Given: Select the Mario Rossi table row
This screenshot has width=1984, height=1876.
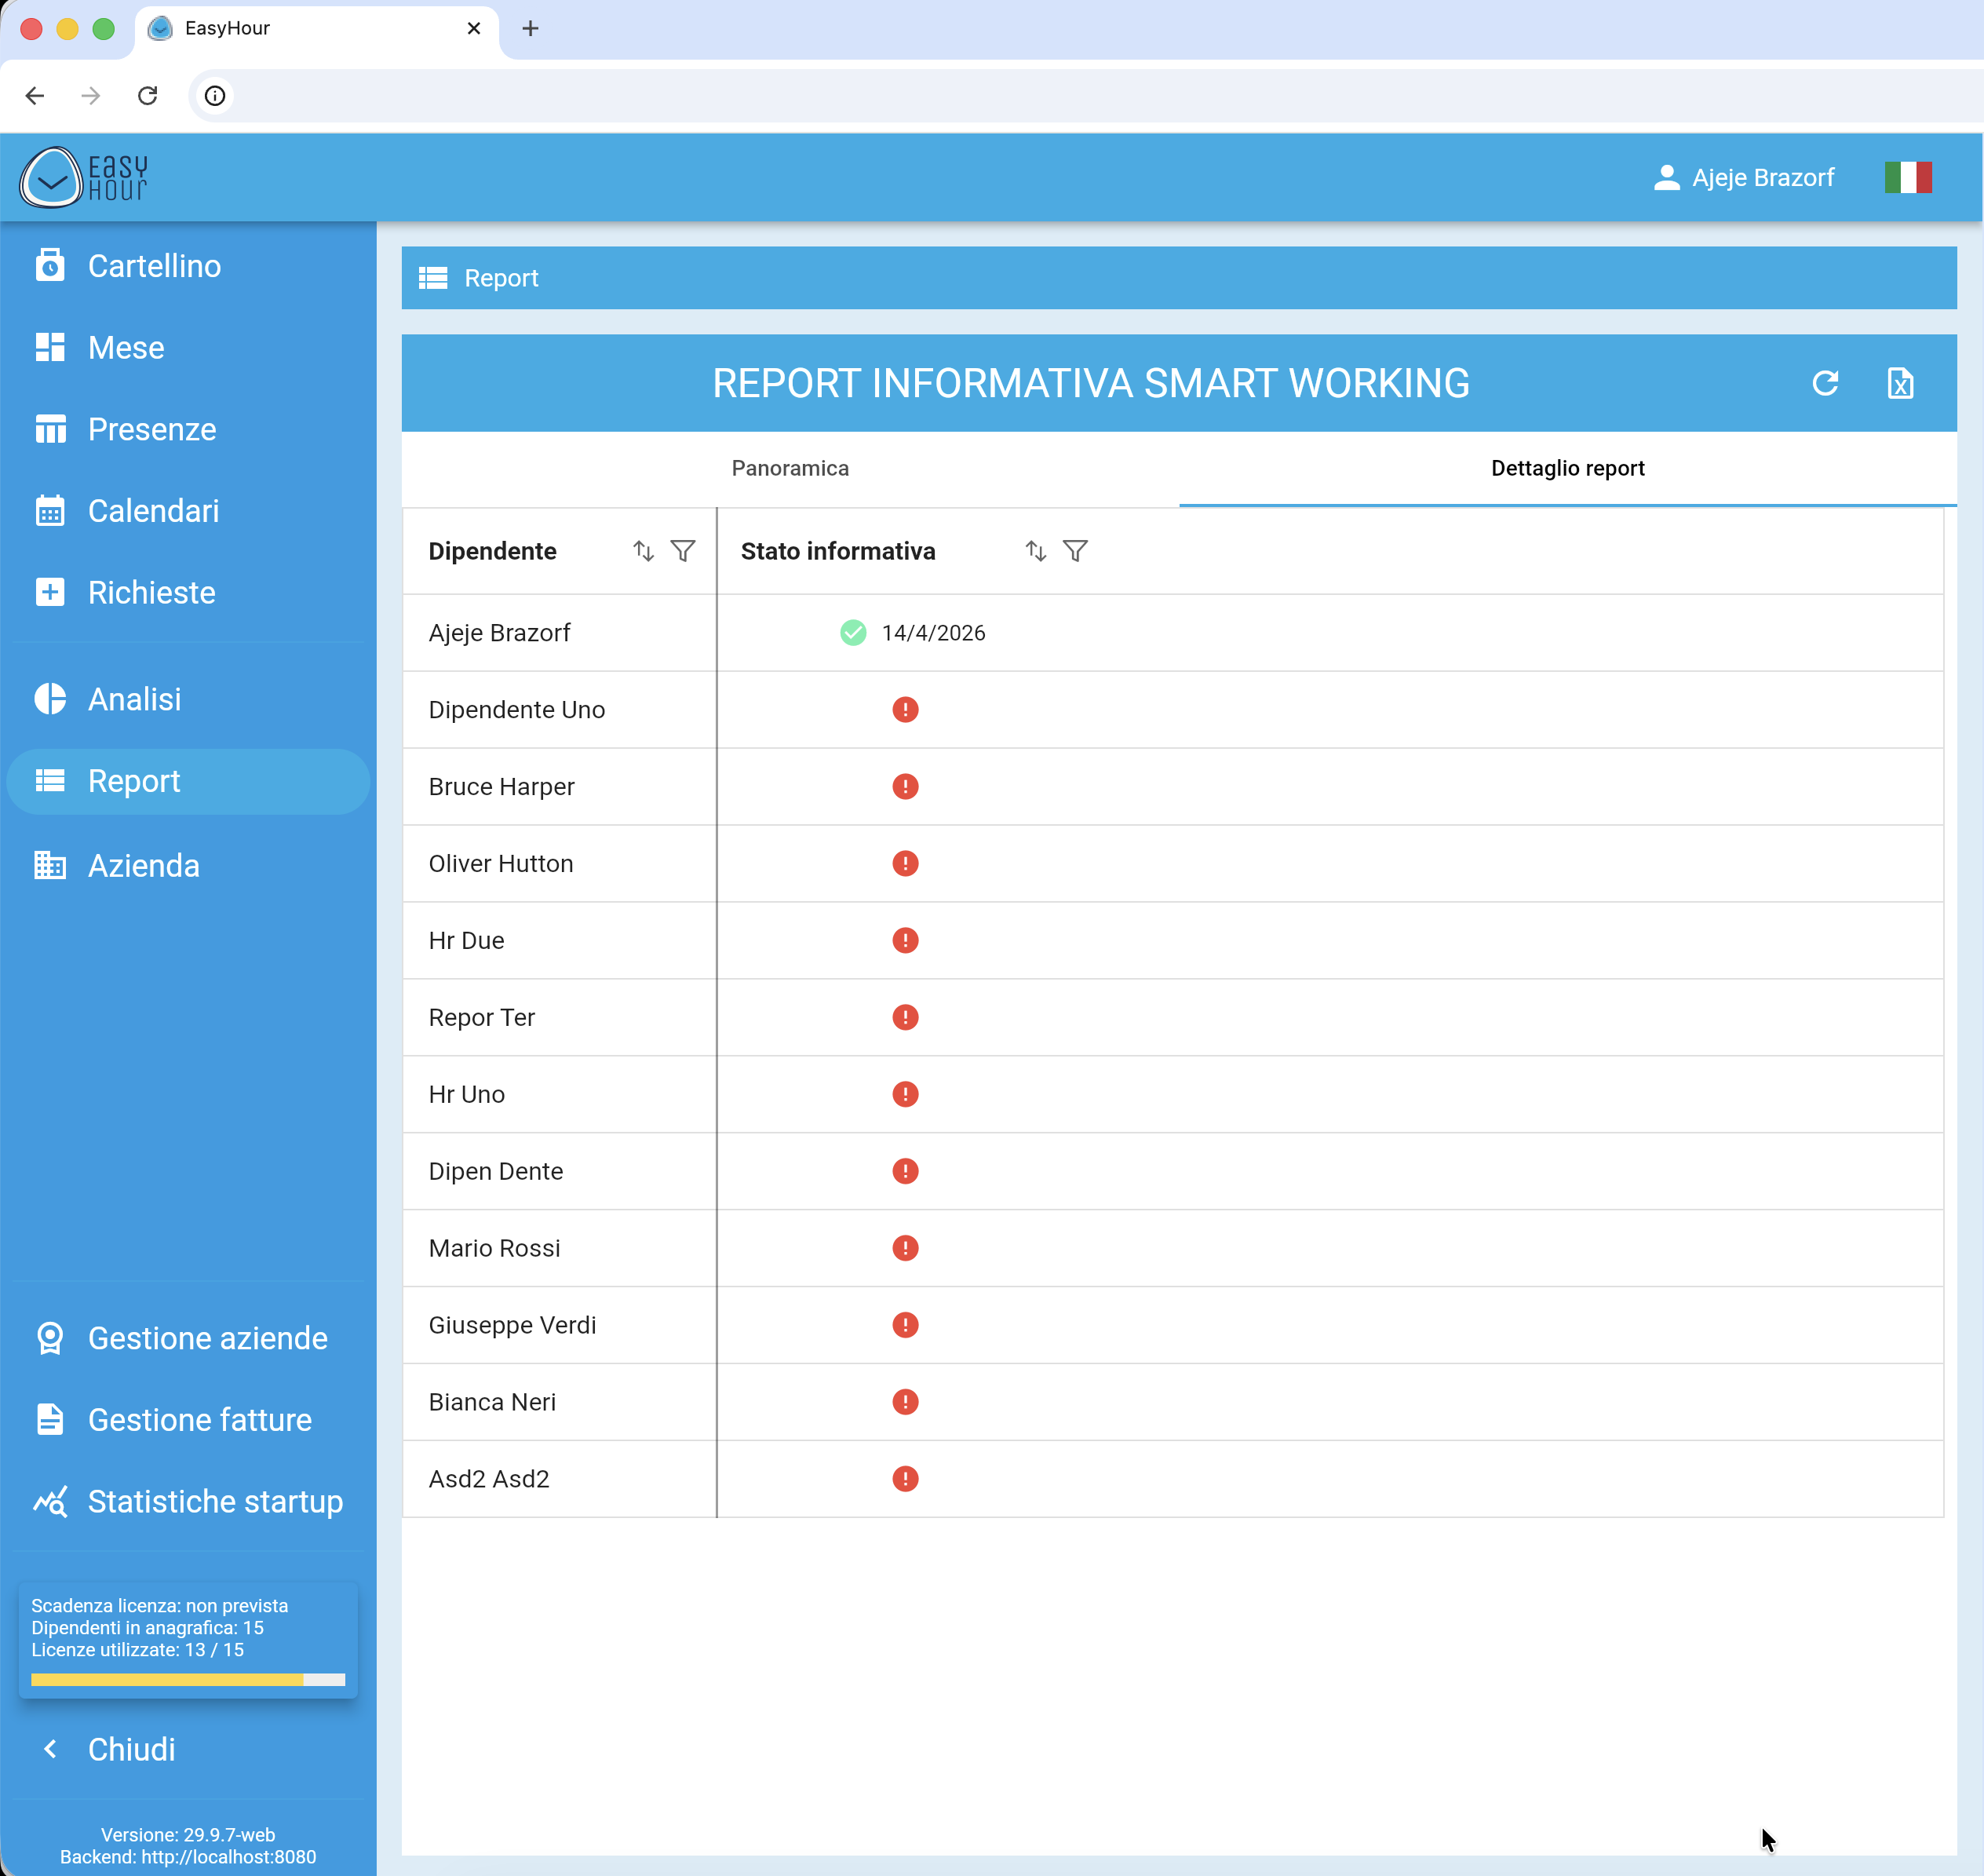Looking at the screenshot, I should tap(494, 1248).
